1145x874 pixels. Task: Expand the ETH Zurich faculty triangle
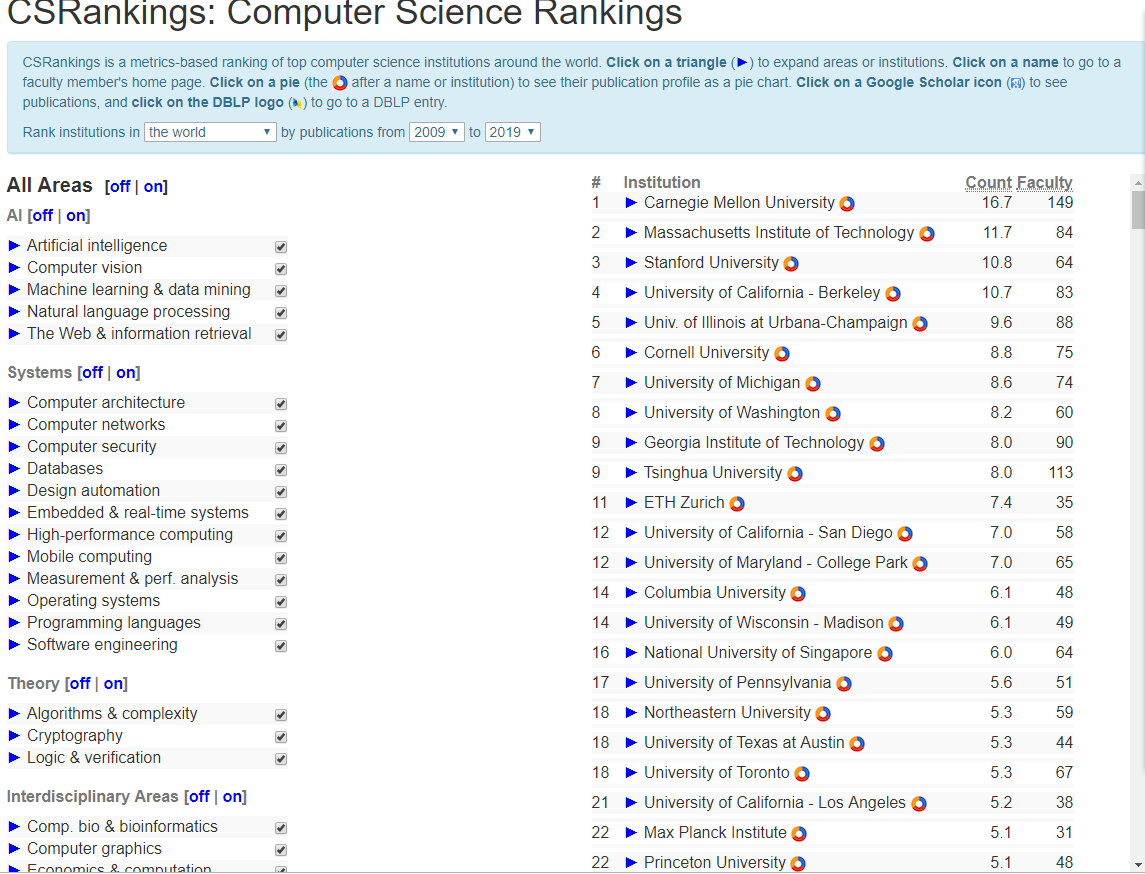point(632,502)
